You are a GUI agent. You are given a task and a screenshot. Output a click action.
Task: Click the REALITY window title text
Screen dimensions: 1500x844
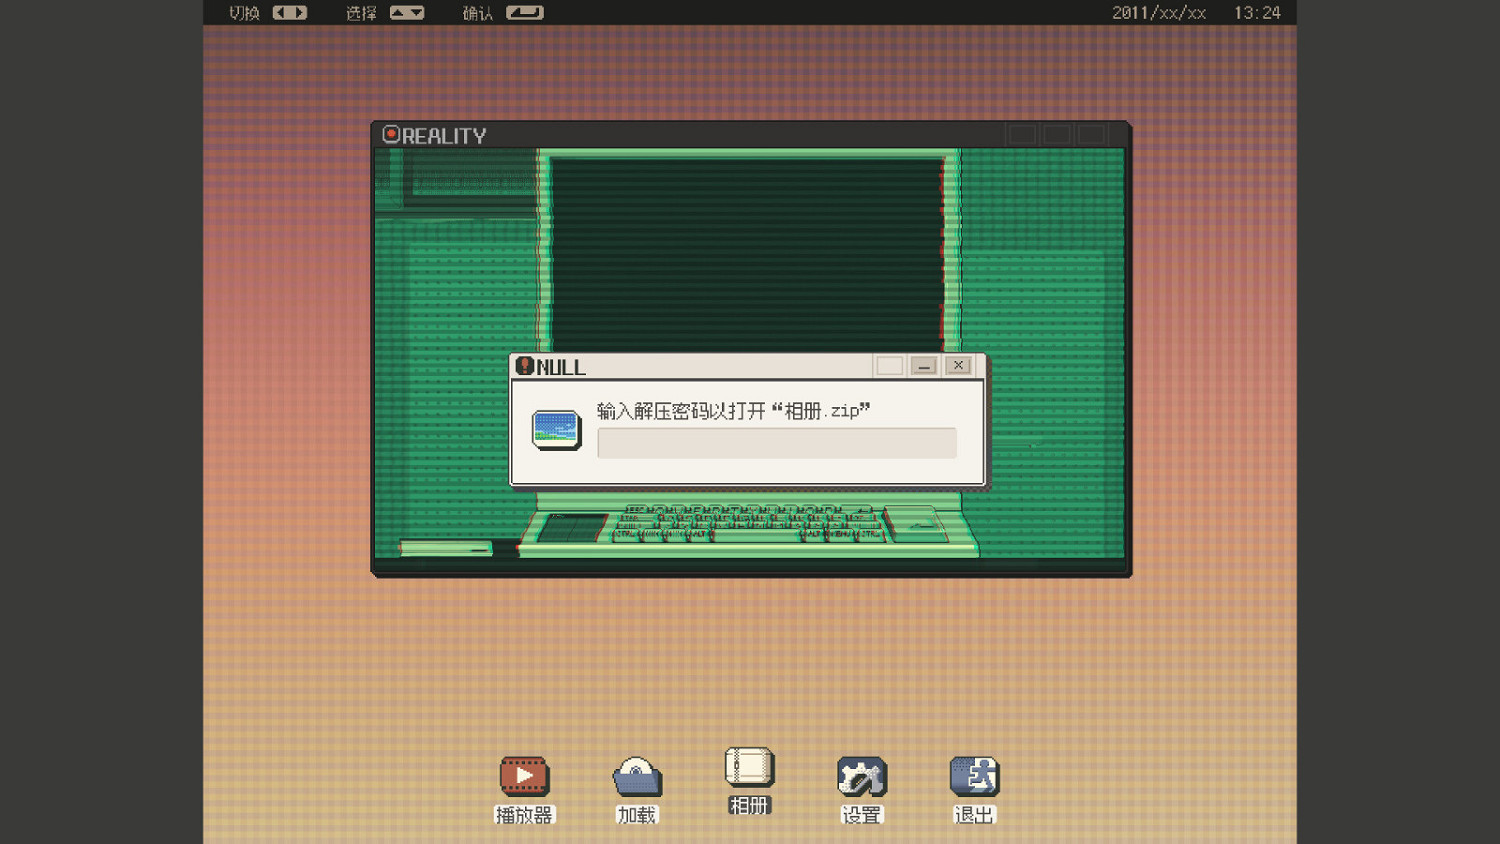(444, 136)
